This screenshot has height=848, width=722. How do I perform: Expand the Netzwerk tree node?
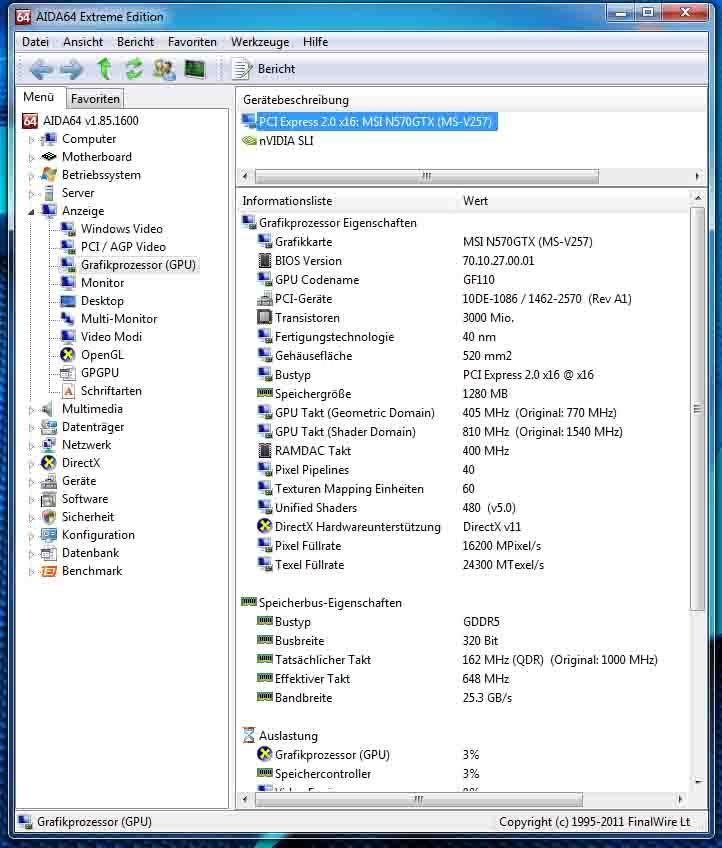31,445
